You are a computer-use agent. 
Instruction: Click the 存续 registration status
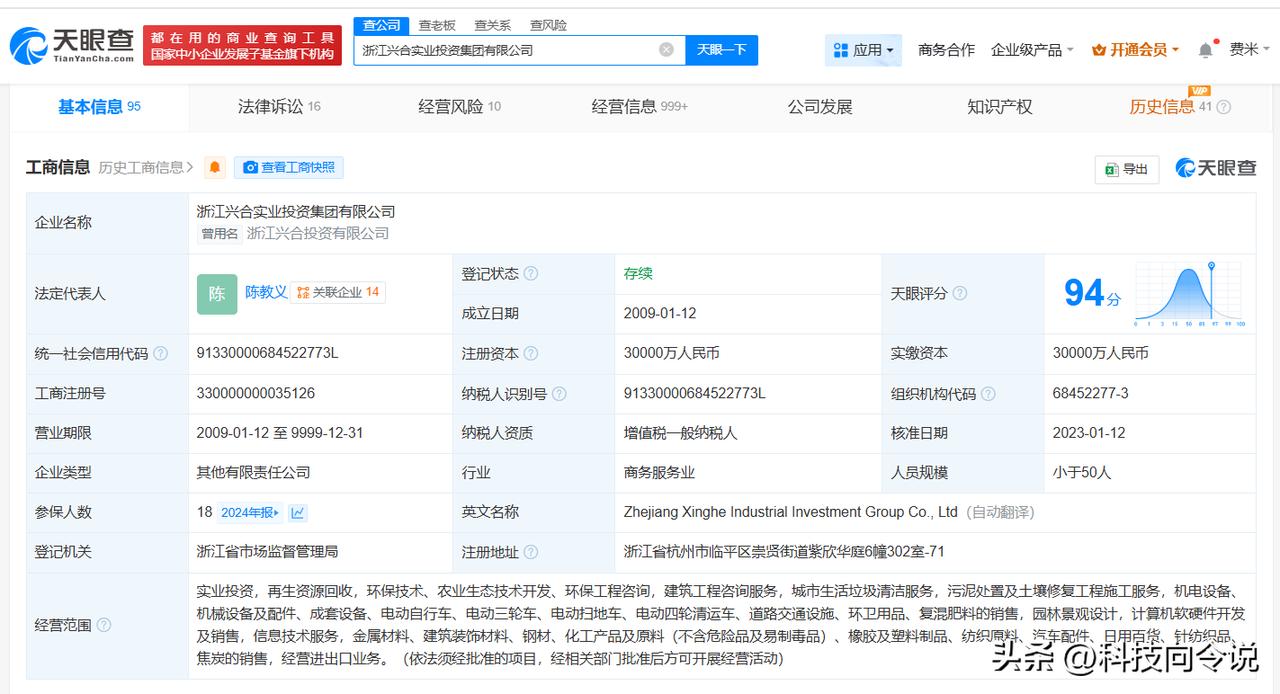pyautogui.click(x=638, y=273)
